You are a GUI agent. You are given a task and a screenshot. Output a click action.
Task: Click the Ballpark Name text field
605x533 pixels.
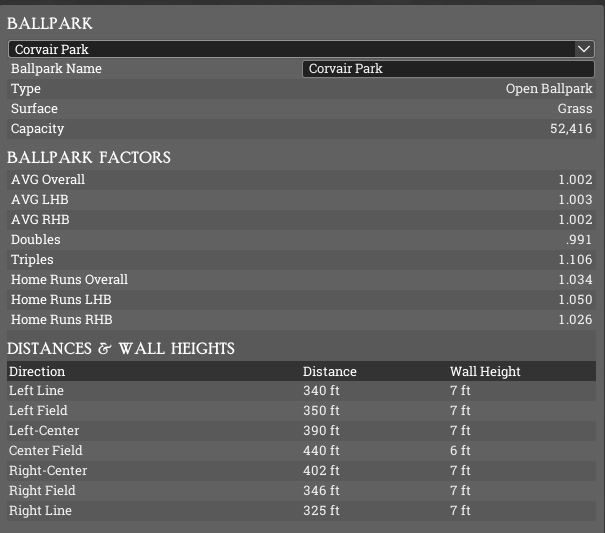coord(448,69)
